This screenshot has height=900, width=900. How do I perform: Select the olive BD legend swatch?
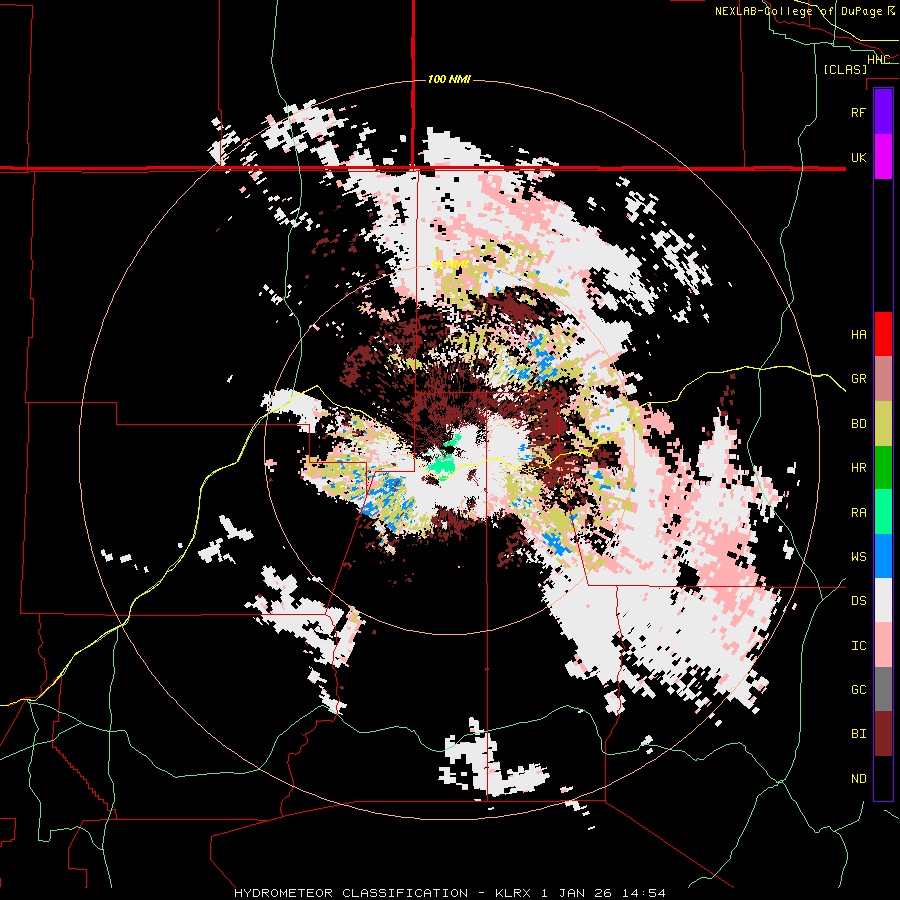coord(883,424)
